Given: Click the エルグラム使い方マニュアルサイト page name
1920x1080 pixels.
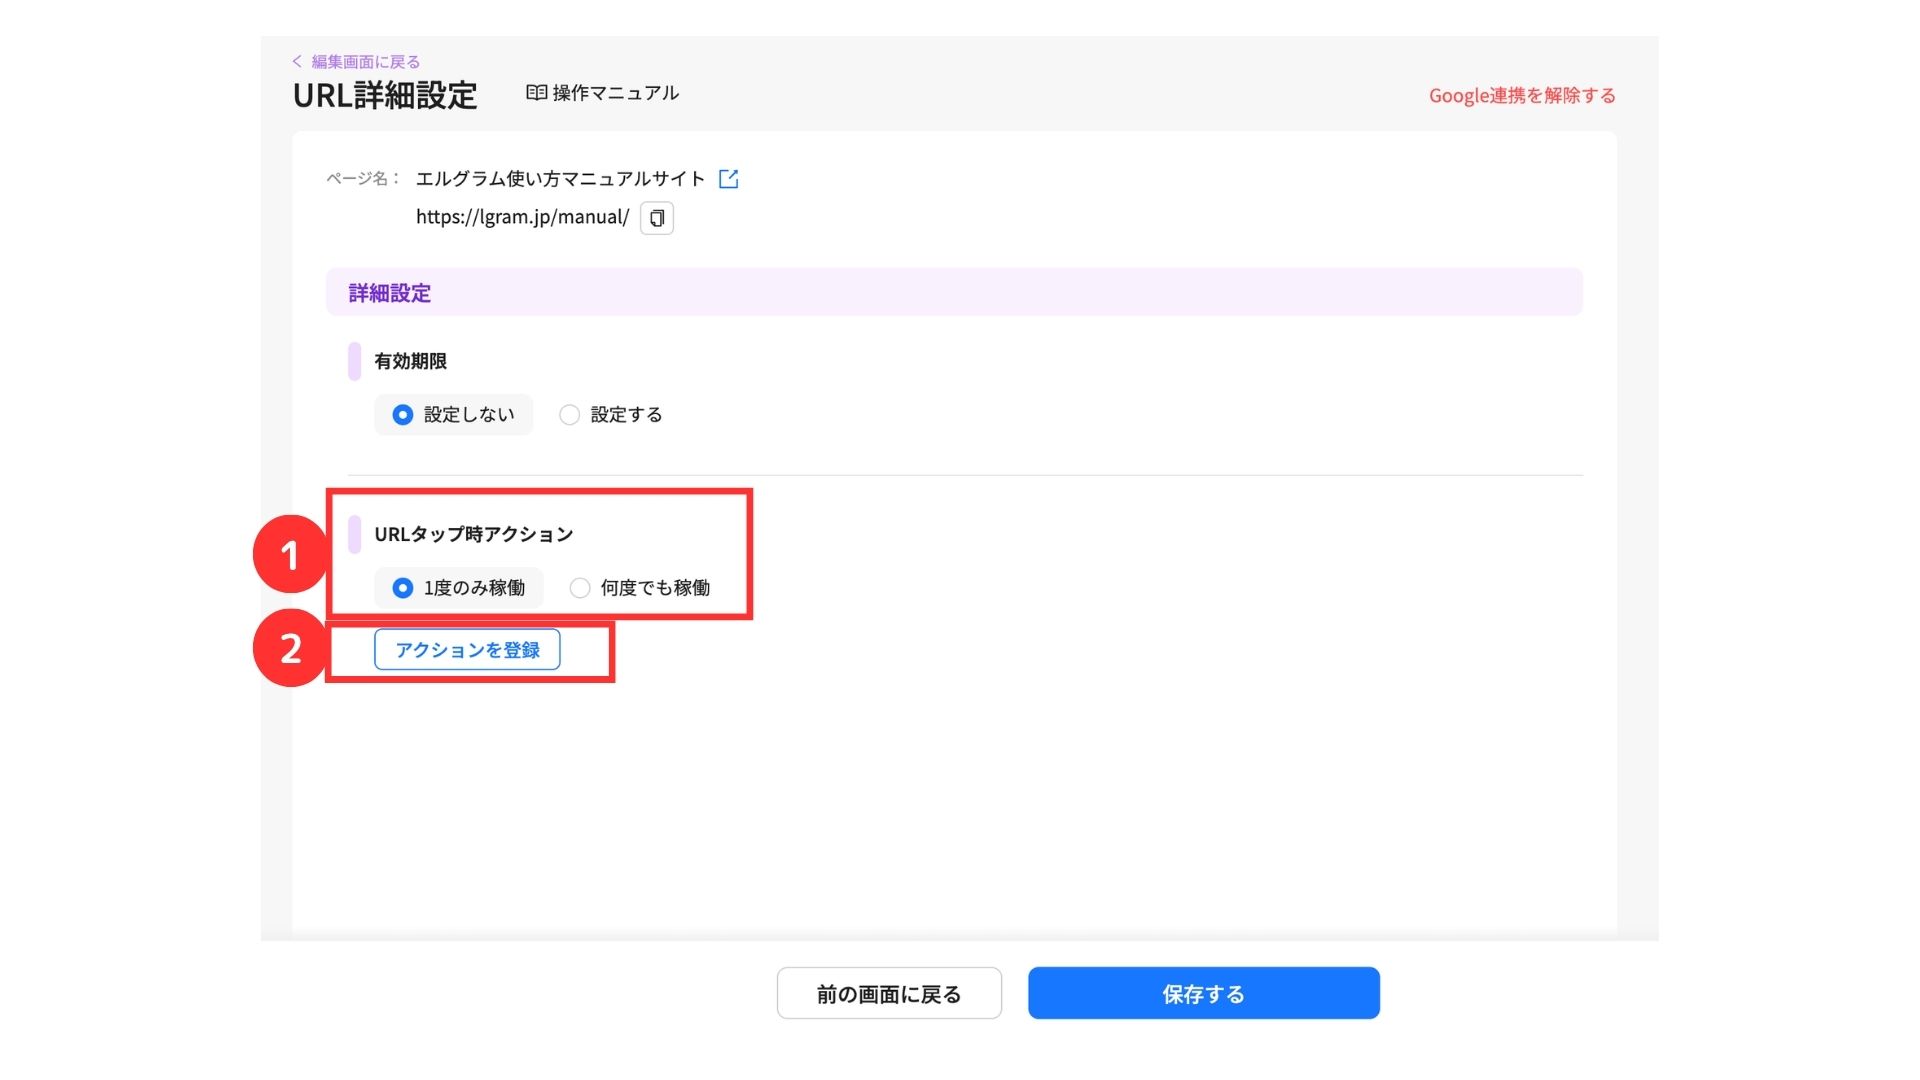Looking at the screenshot, I should [x=560, y=179].
